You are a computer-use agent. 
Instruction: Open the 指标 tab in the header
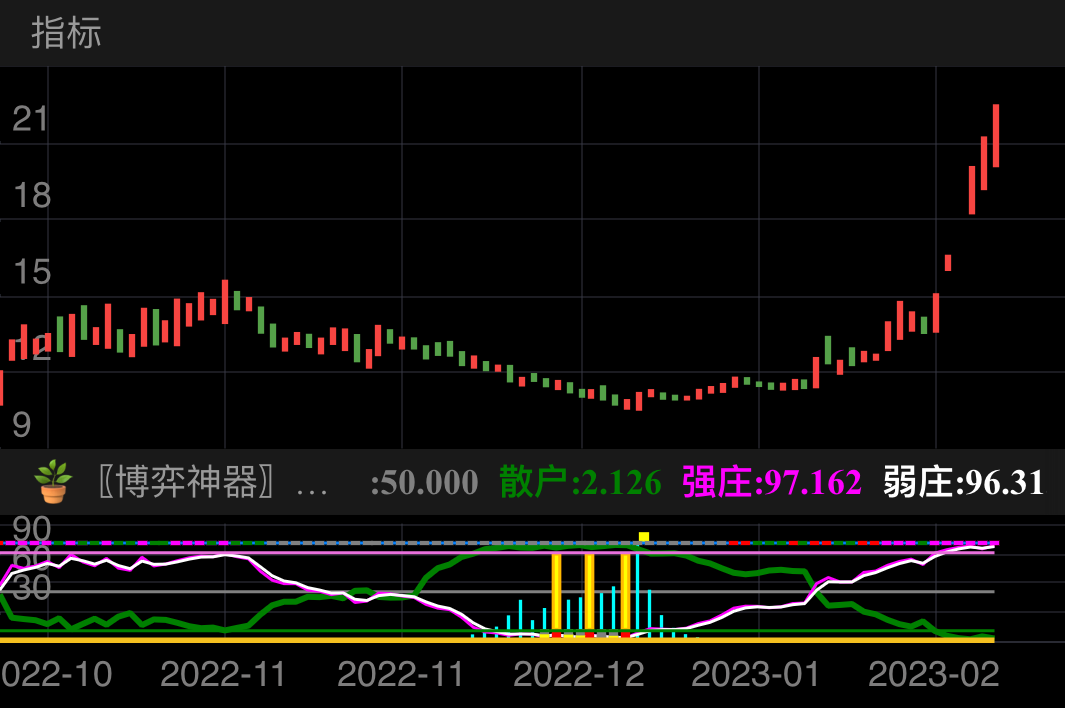[66, 33]
